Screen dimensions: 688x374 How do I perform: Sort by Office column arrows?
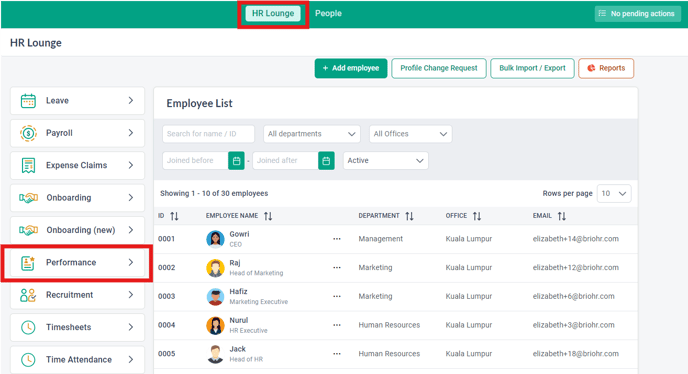[477, 216]
